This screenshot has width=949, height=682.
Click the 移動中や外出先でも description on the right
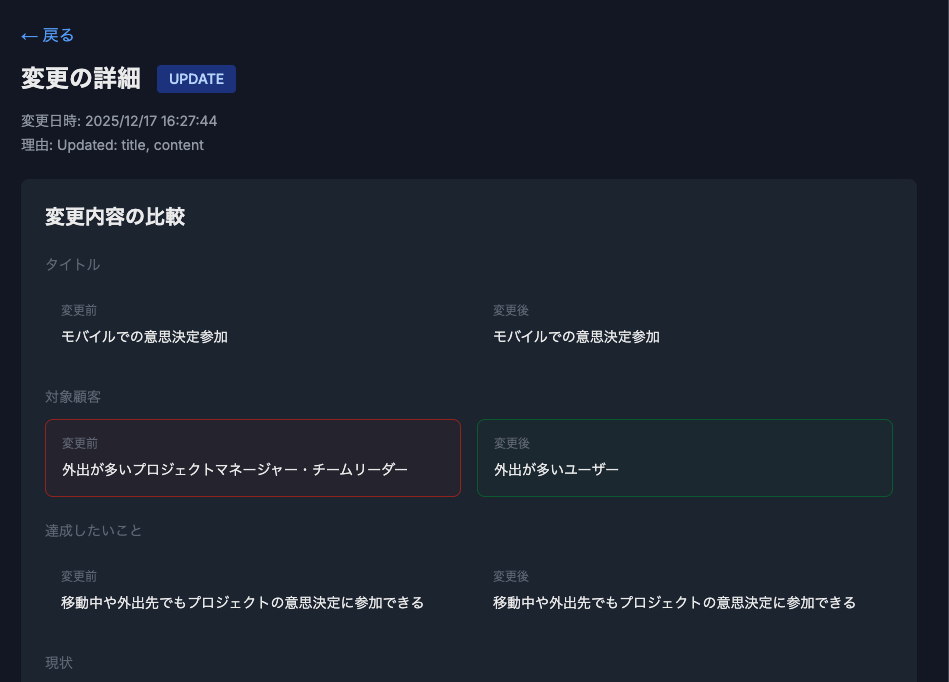(674, 603)
